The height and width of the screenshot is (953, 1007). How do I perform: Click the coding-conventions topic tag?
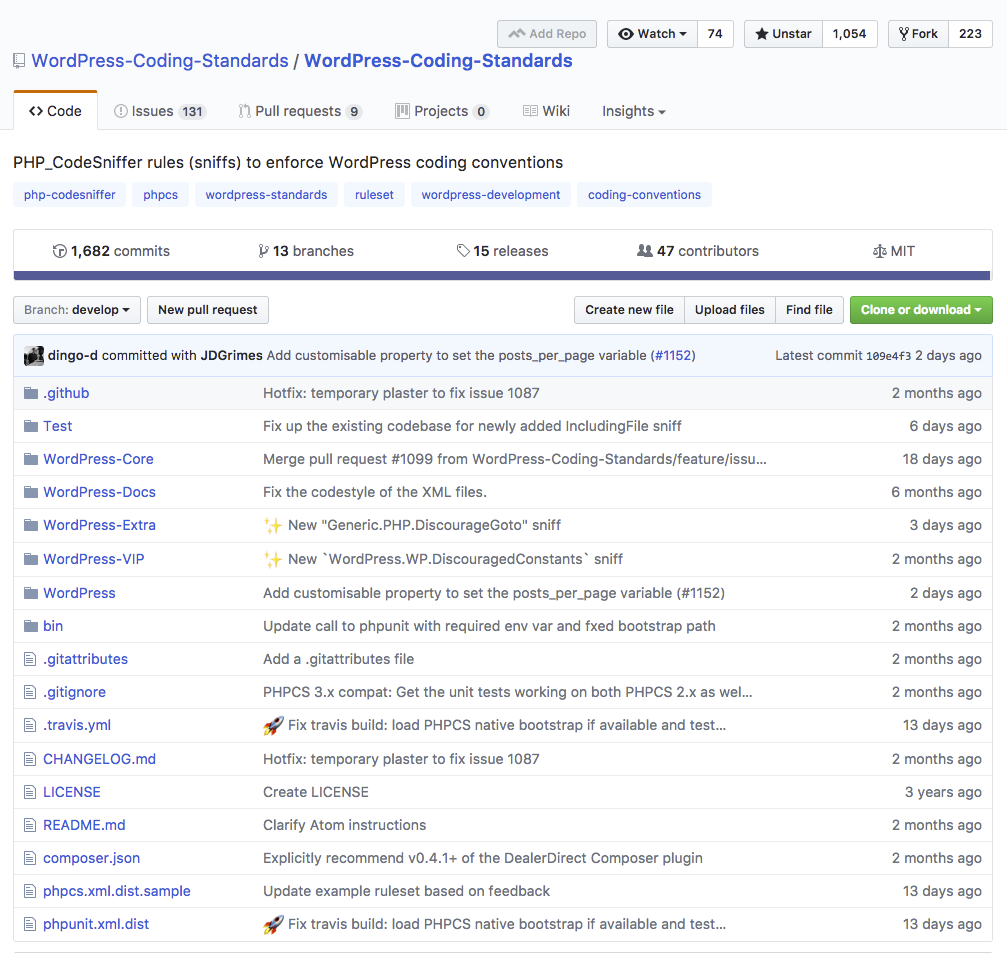pos(644,195)
